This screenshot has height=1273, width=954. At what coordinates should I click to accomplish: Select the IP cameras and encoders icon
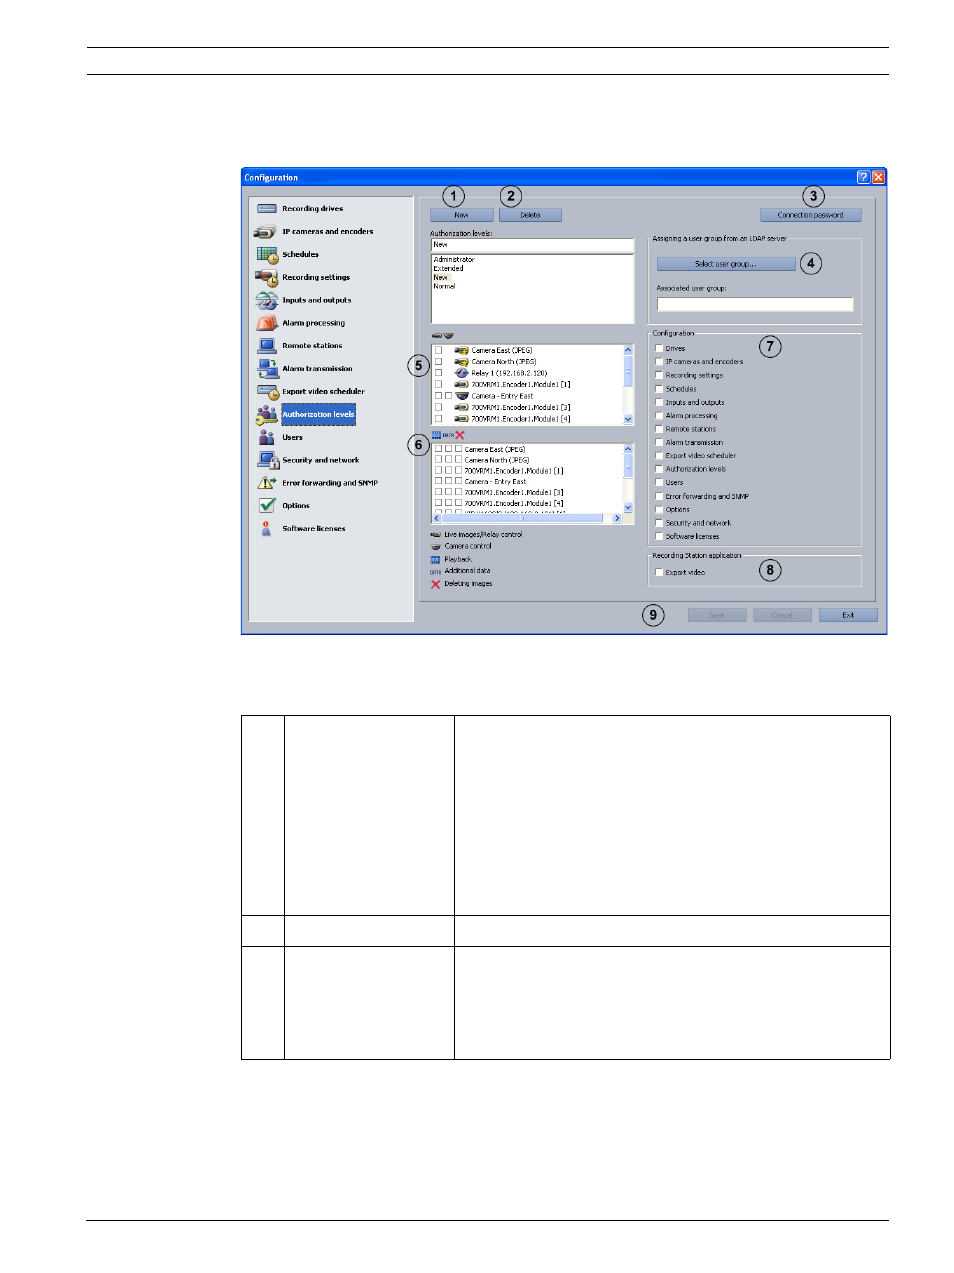click(266, 232)
